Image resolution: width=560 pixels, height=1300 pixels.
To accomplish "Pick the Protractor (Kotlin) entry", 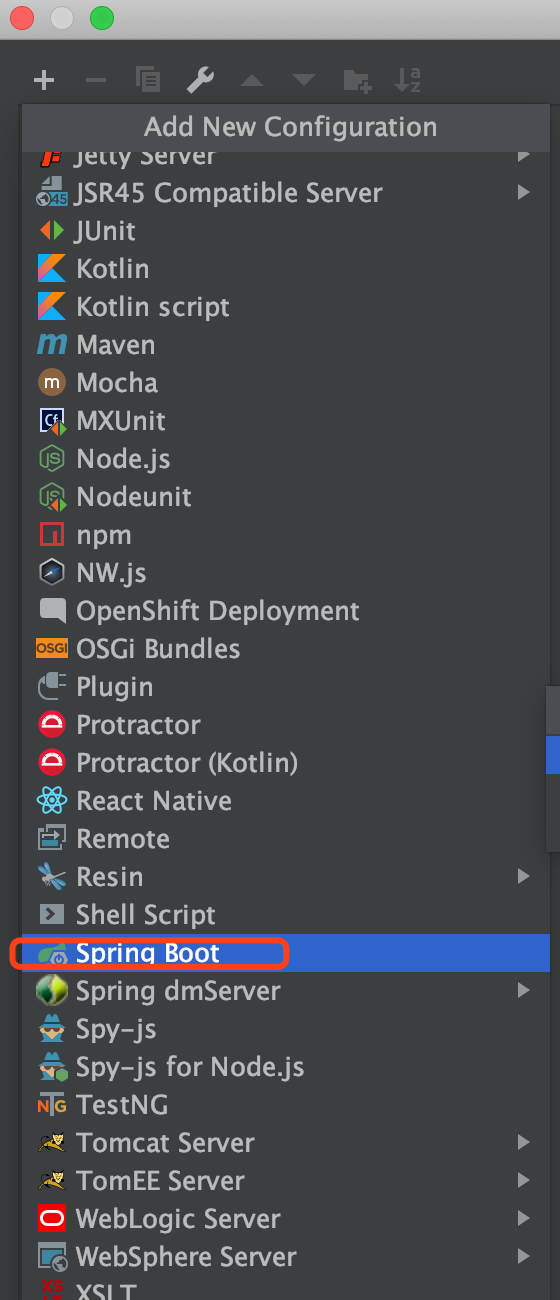I will [286, 763].
